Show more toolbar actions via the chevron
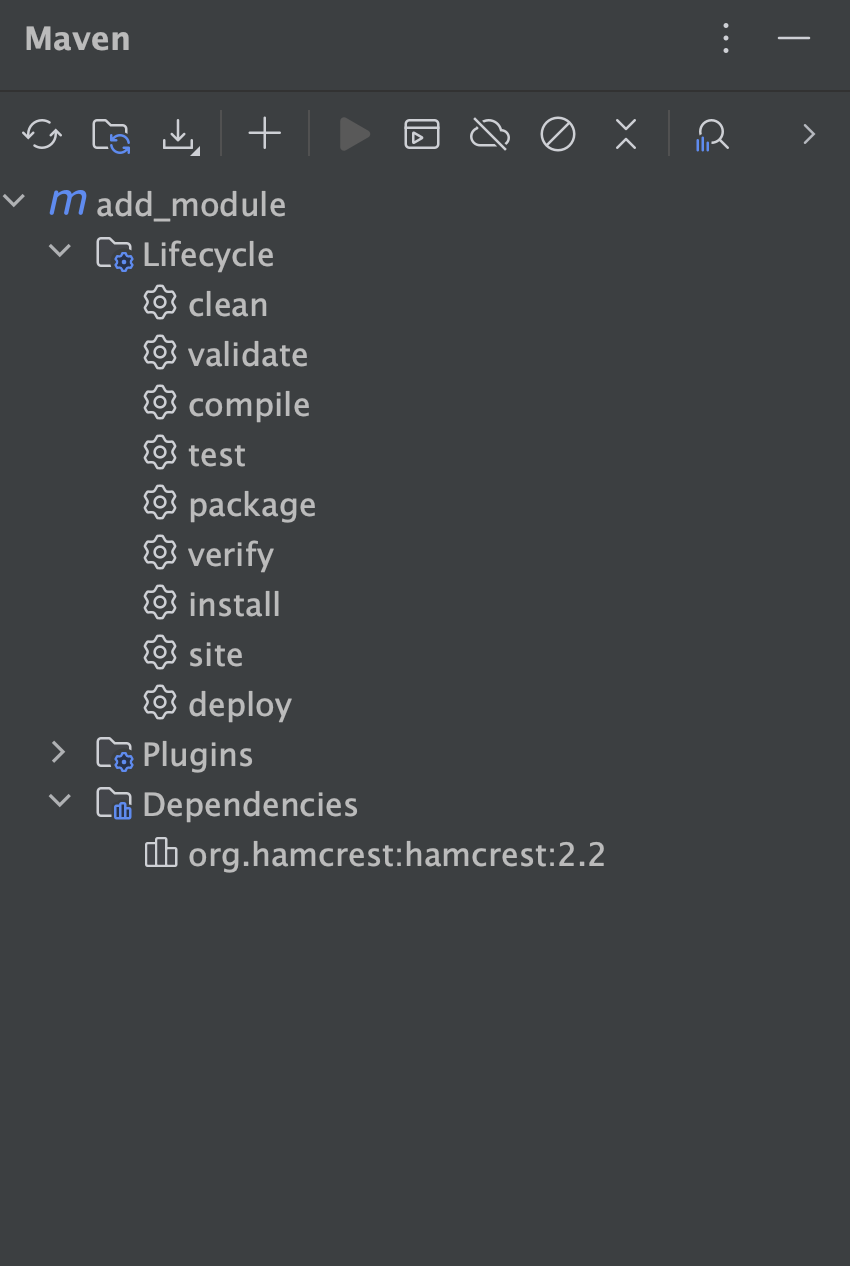This screenshot has width=850, height=1266. [808, 134]
